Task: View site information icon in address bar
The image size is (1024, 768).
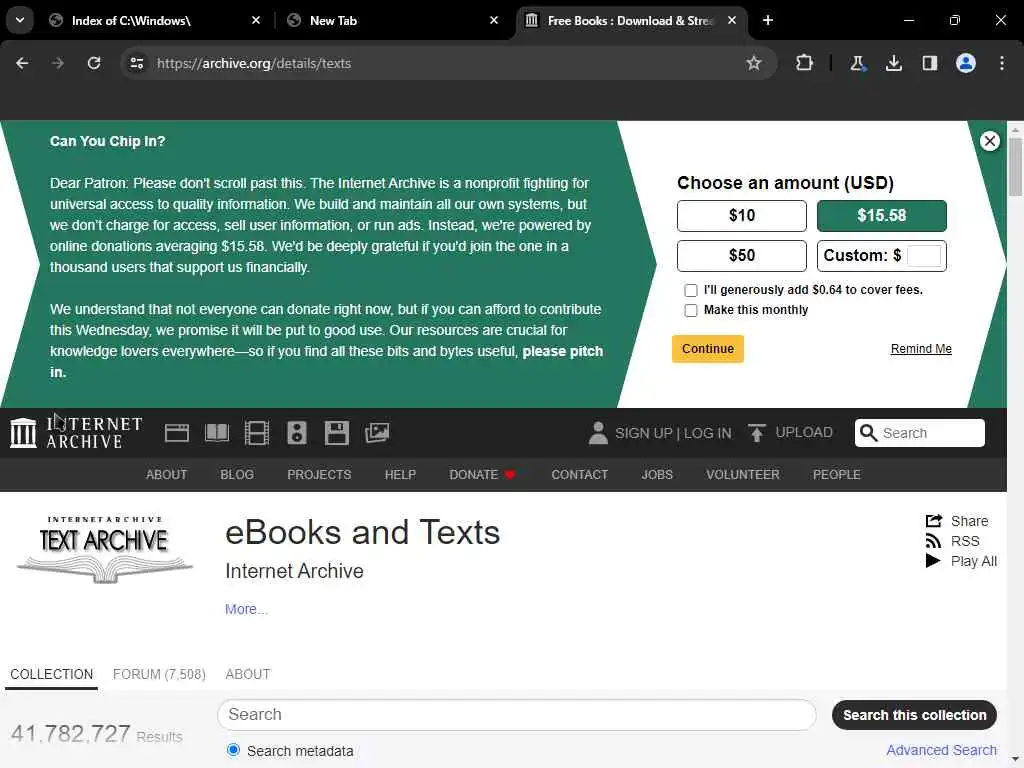Action: point(136,63)
